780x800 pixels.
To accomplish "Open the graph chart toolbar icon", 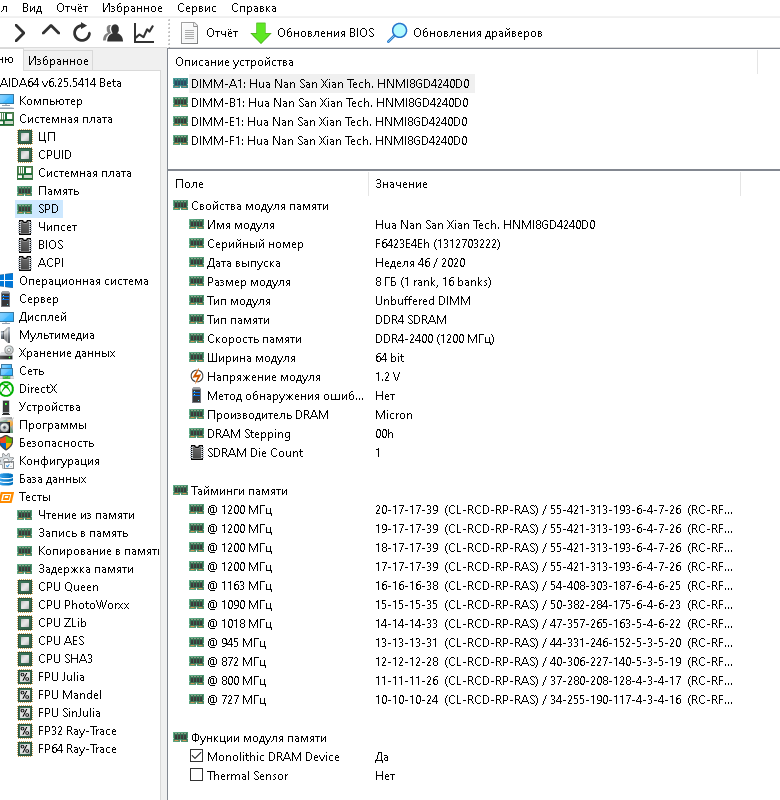I will point(144,33).
